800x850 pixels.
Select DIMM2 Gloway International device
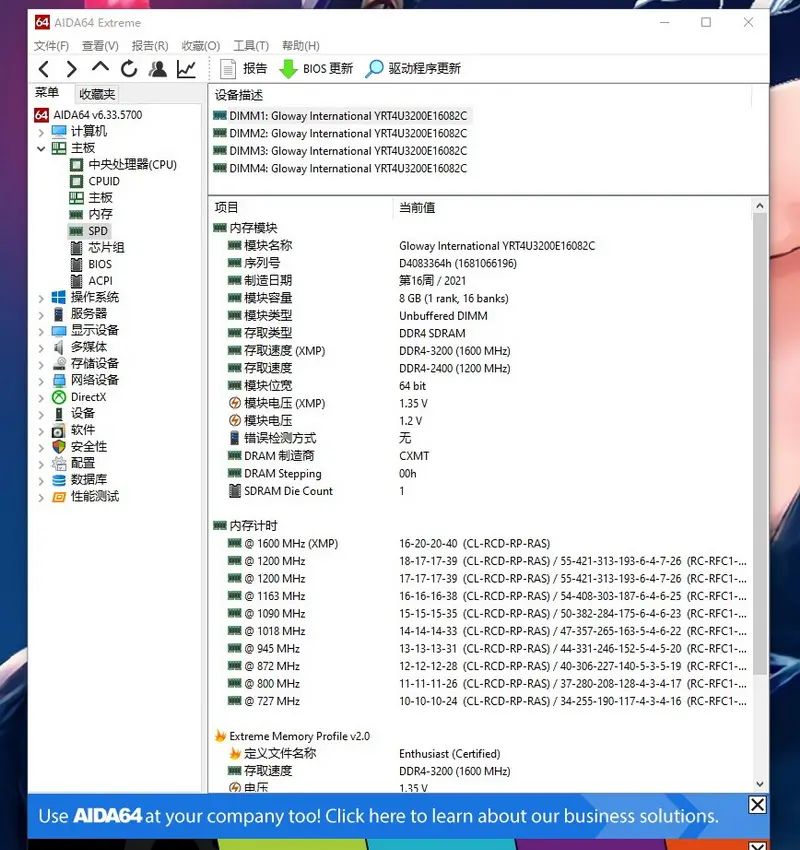click(340, 133)
